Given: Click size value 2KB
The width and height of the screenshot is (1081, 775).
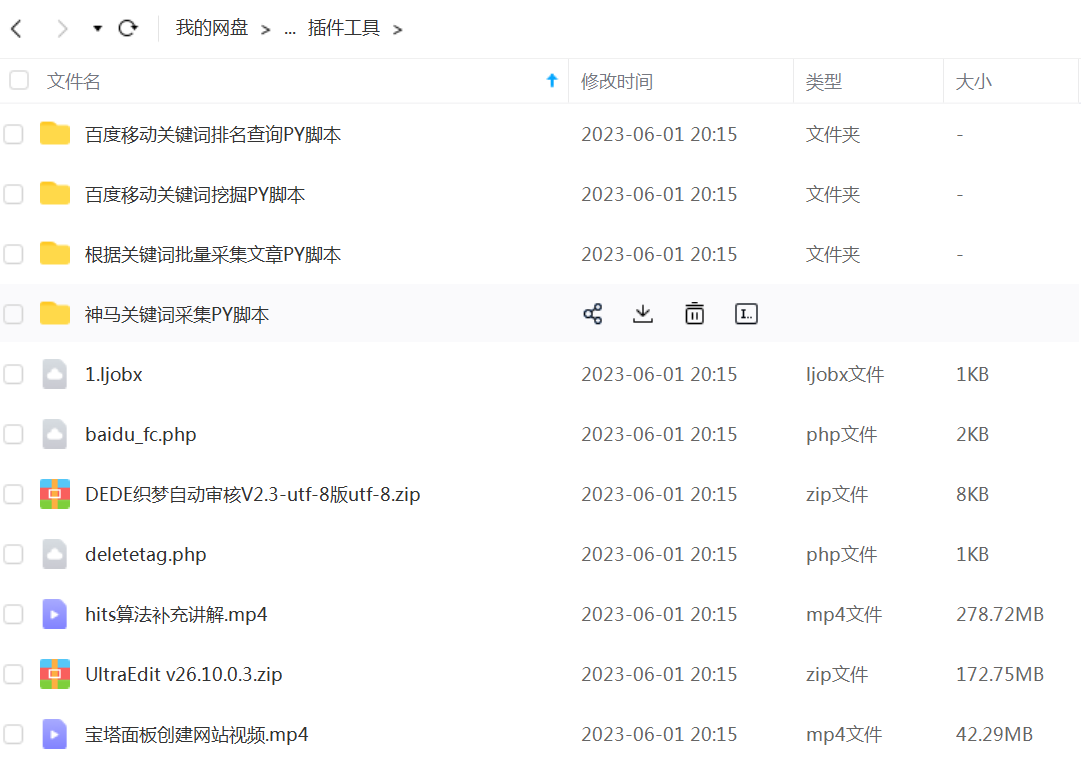Looking at the screenshot, I should pos(972,434).
